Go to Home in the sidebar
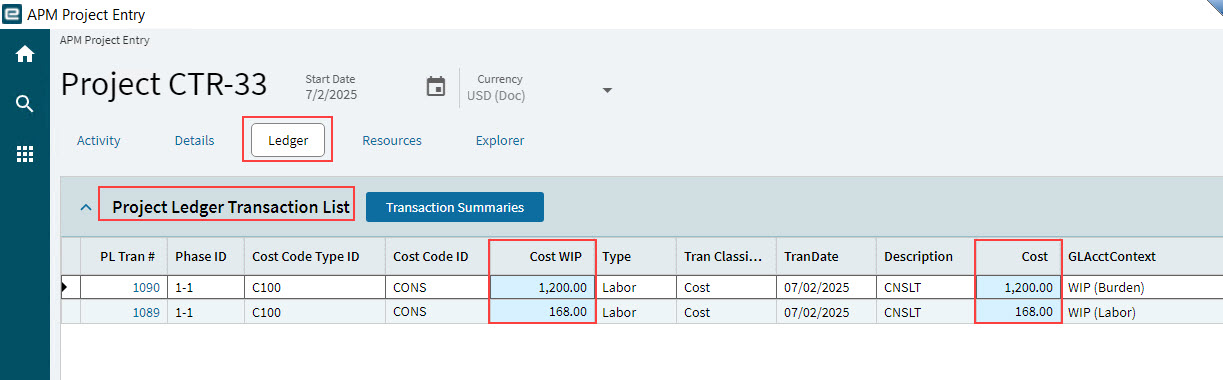This screenshot has width=1223, height=380. [x=25, y=54]
